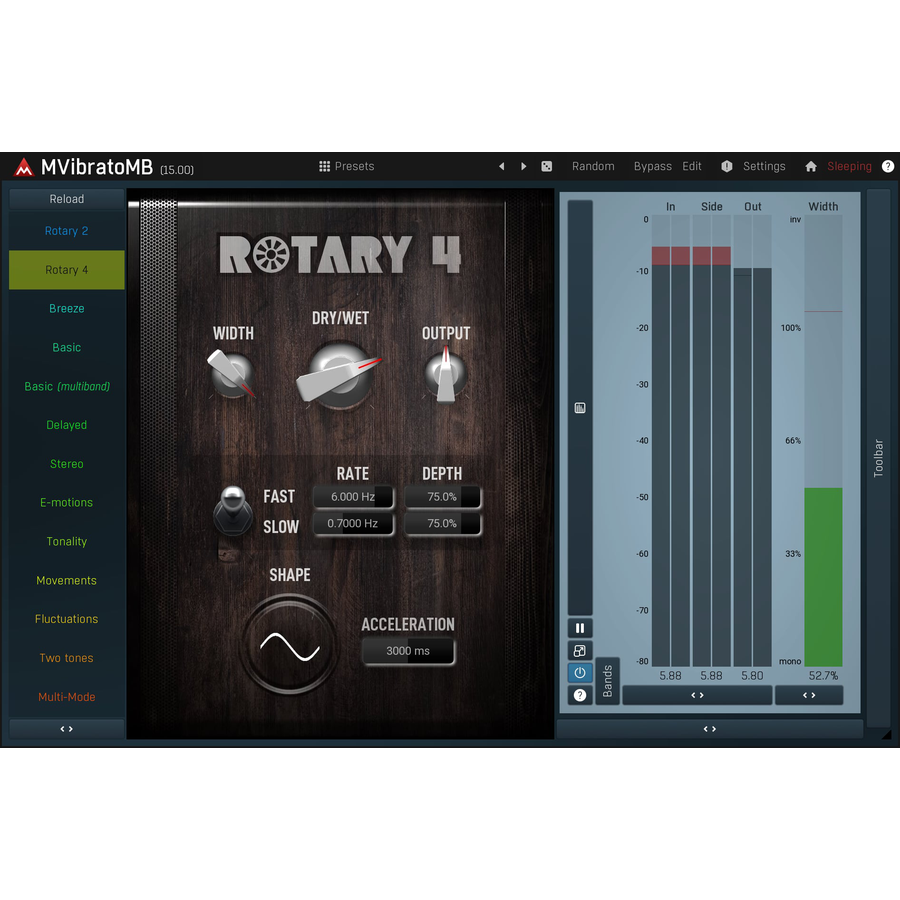Toggle the meter power button
The image size is (900, 900).
click(x=580, y=673)
